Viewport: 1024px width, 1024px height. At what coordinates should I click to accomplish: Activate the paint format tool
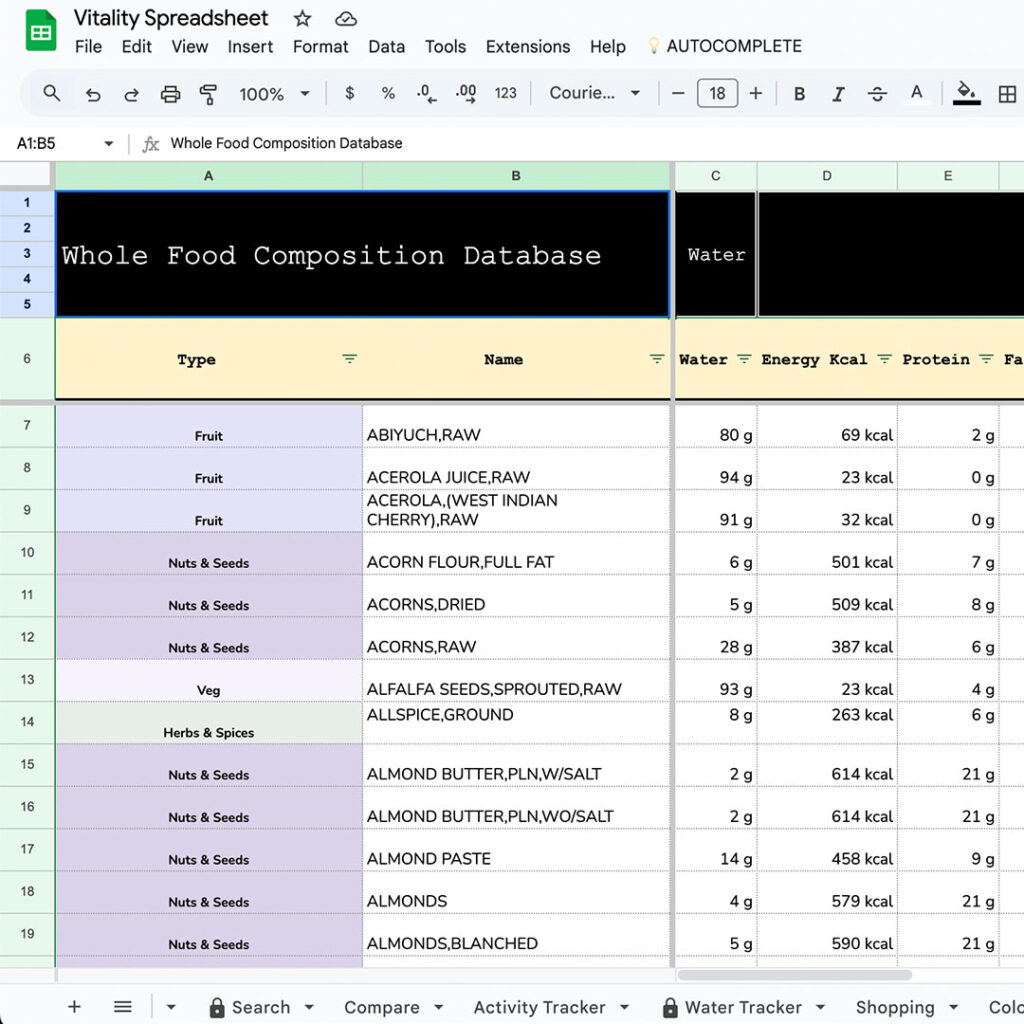(x=208, y=94)
